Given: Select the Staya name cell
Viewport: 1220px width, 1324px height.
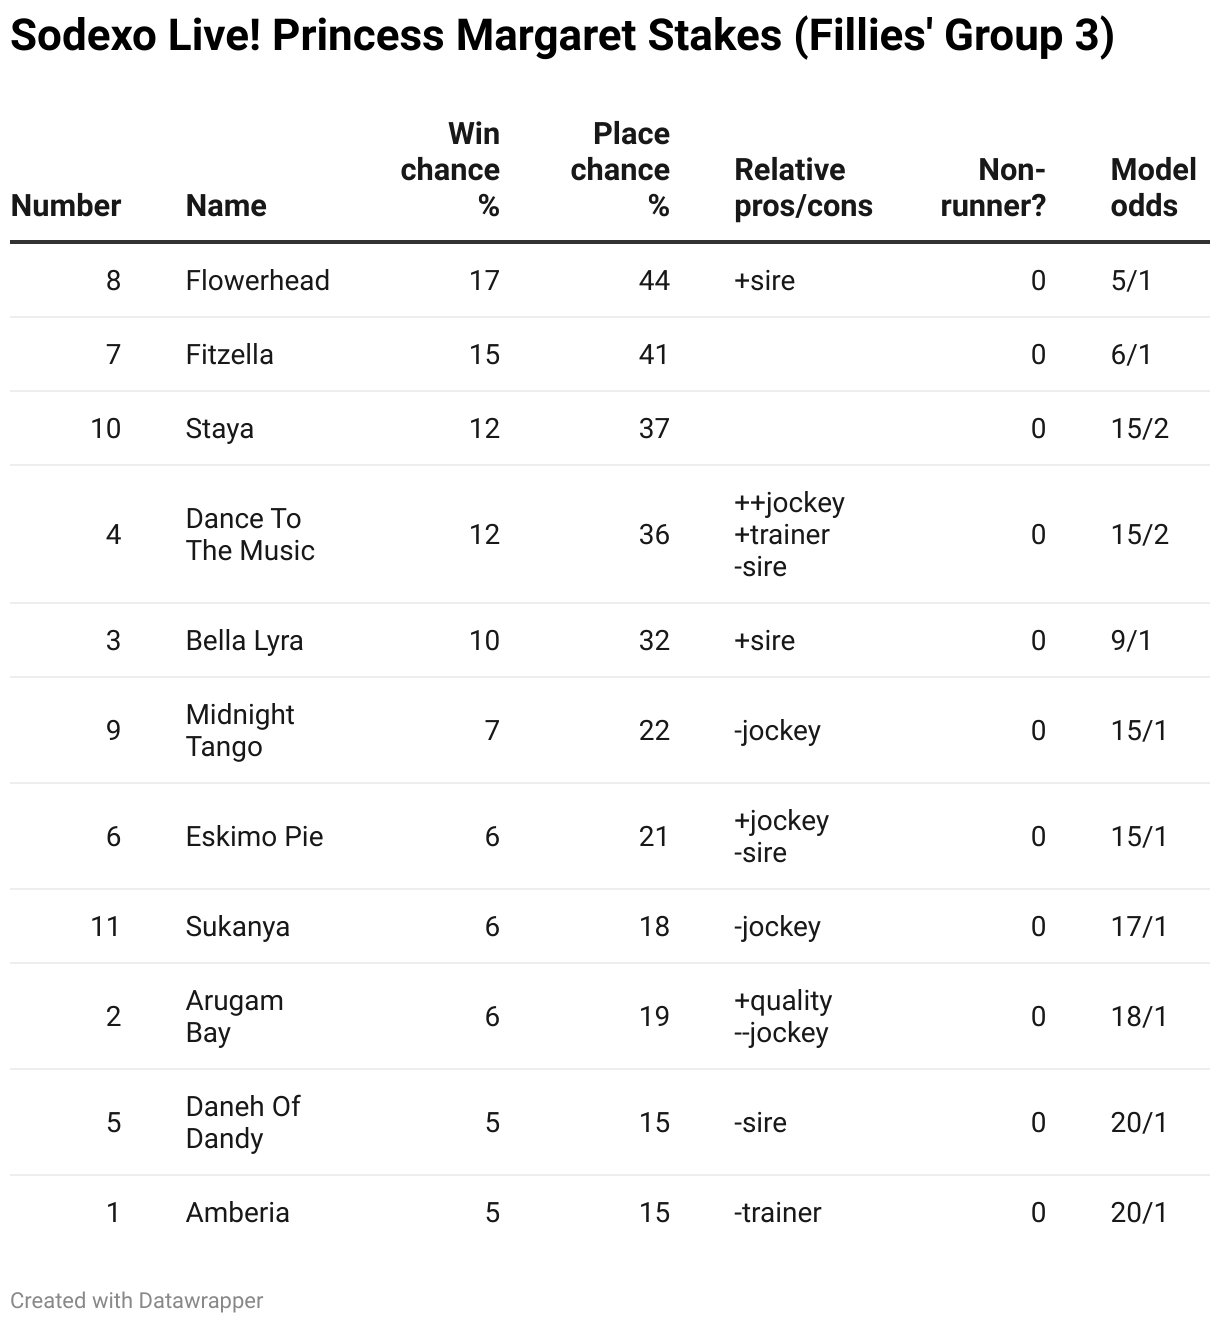Looking at the screenshot, I should coord(219,428).
